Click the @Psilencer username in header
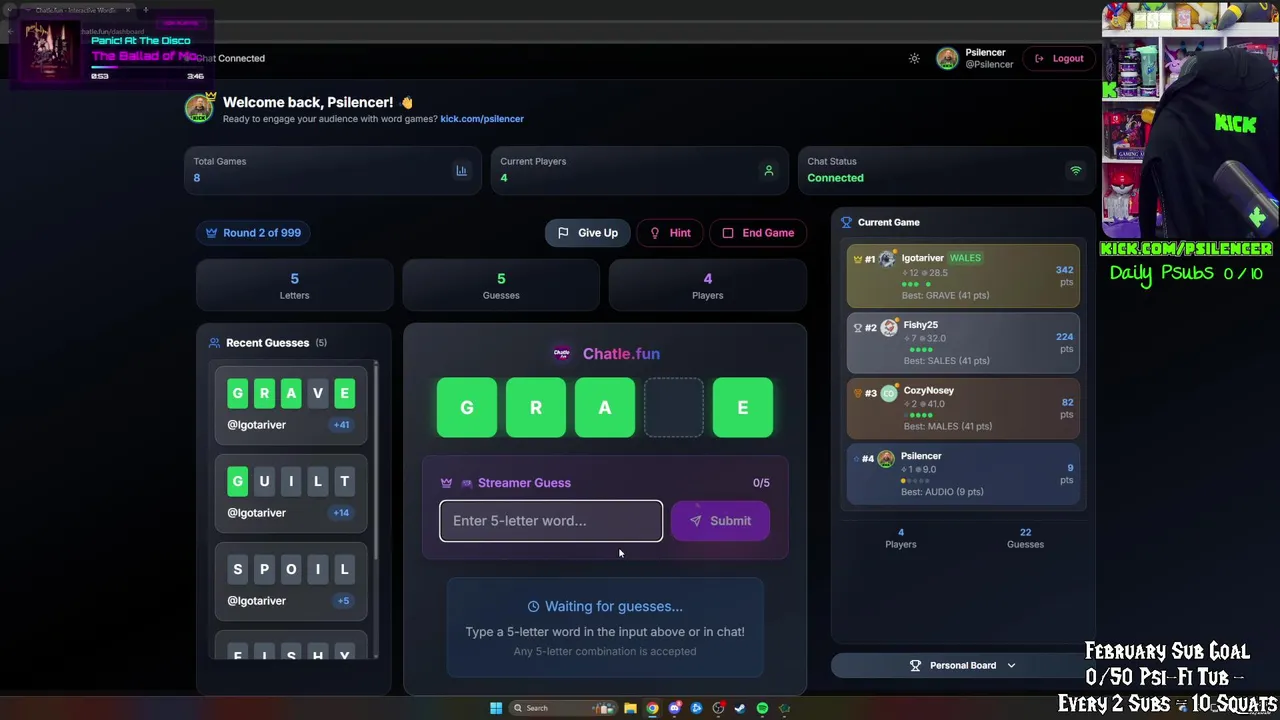Image resolution: width=1280 pixels, height=720 pixels. pyautogui.click(x=989, y=65)
